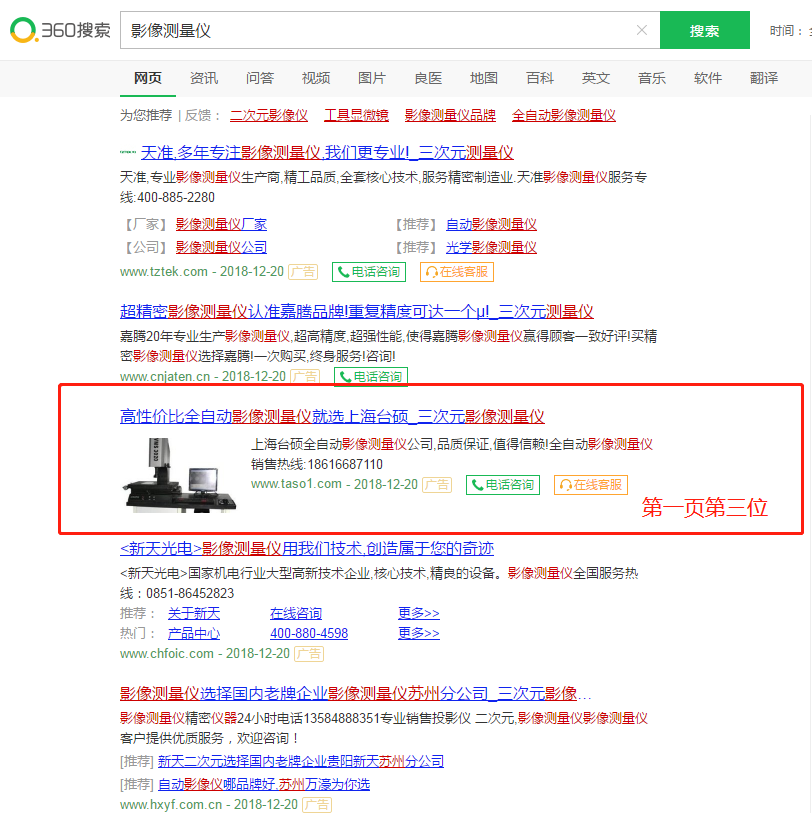The height and width of the screenshot is (813, 812).
Task: Click 电话咨询 button for www.tztek.com
Action: [x=369, y=272]
